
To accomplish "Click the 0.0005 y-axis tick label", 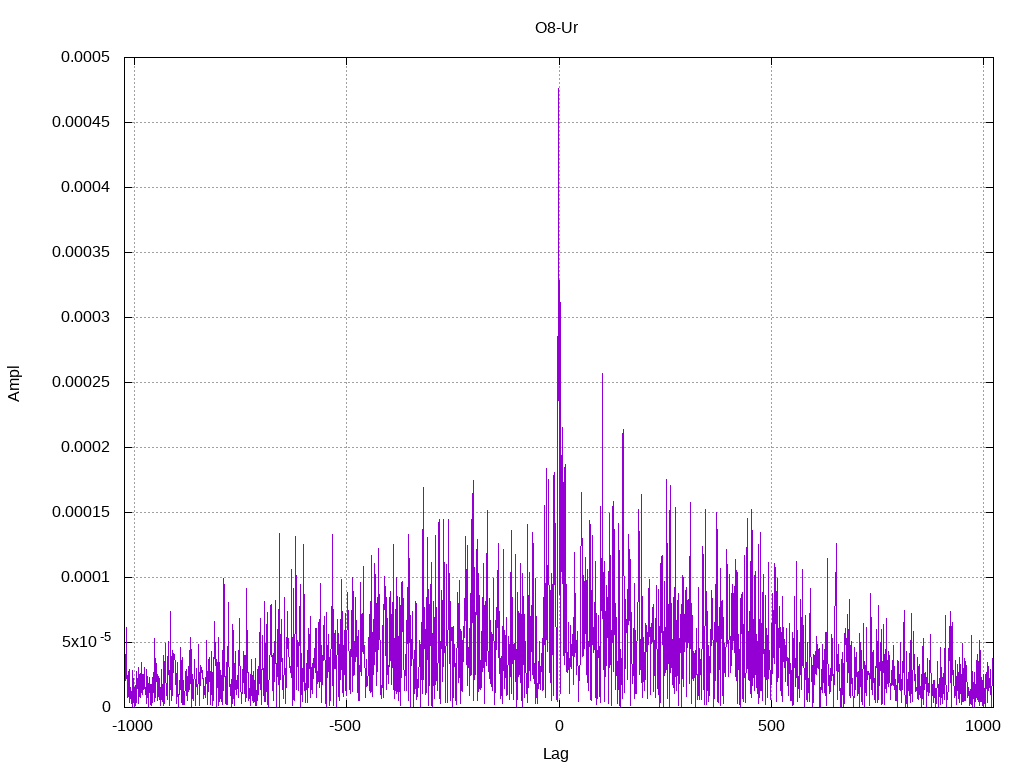I will click(86, 57).
